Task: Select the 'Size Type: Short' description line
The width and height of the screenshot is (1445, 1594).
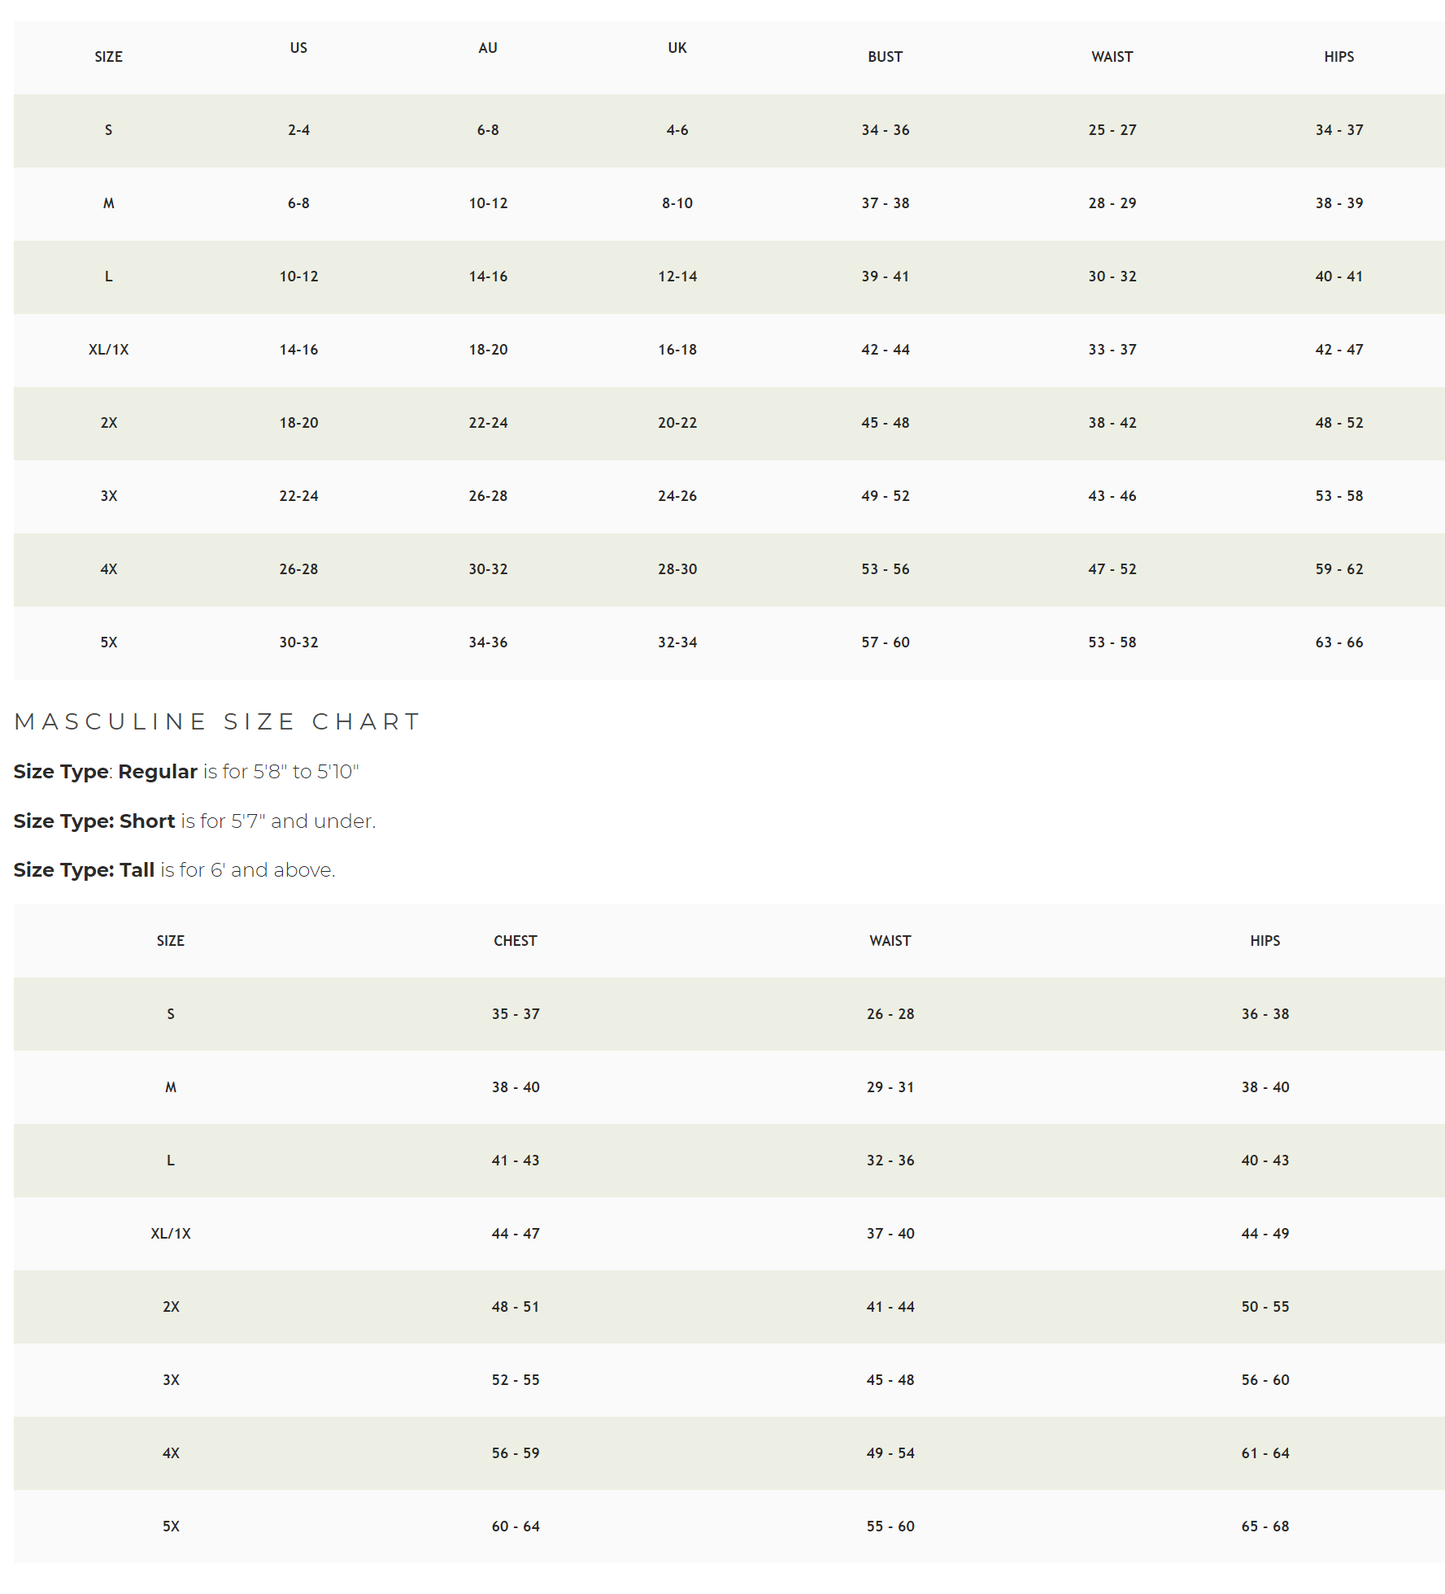Action: tap(194, 821)
